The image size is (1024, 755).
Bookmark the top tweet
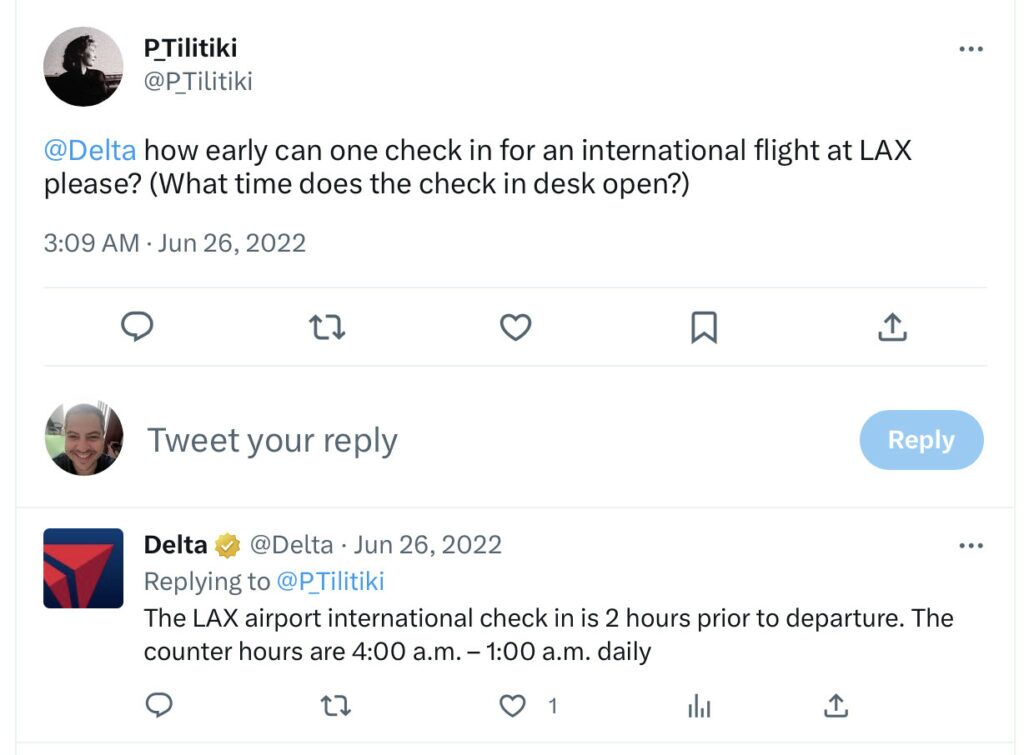tap(703, 327)
